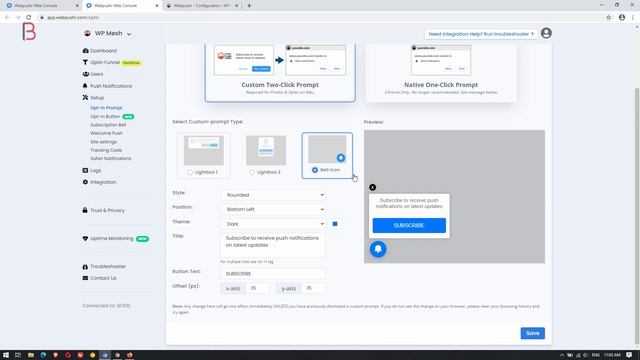Viewport: 640px width, 360px height.
Task: Select the Lightbox 1 radio button
Action: tap(190, 172)
